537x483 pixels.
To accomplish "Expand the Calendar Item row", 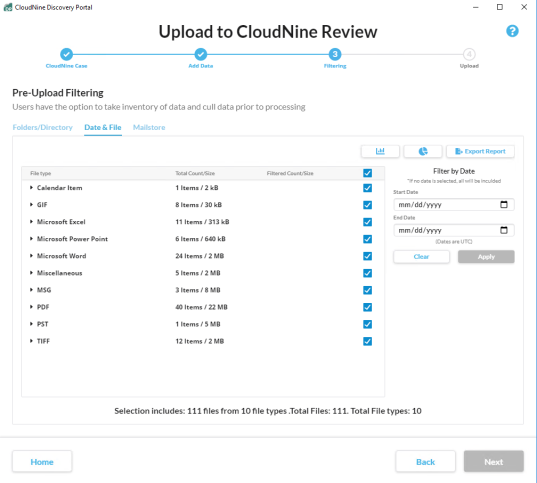I will (x=31, y=187).
